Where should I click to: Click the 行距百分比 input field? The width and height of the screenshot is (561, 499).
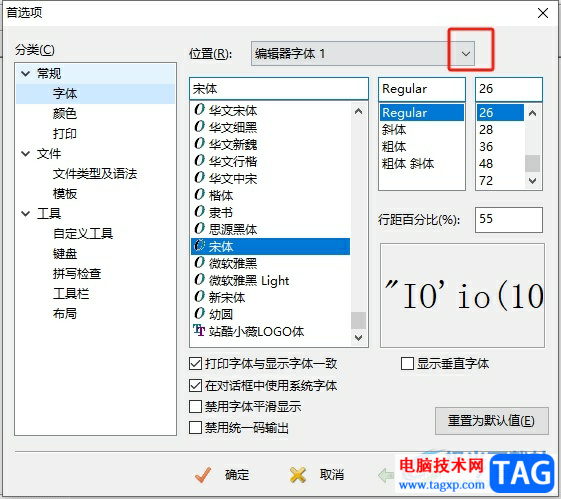[x=508, y=219]
